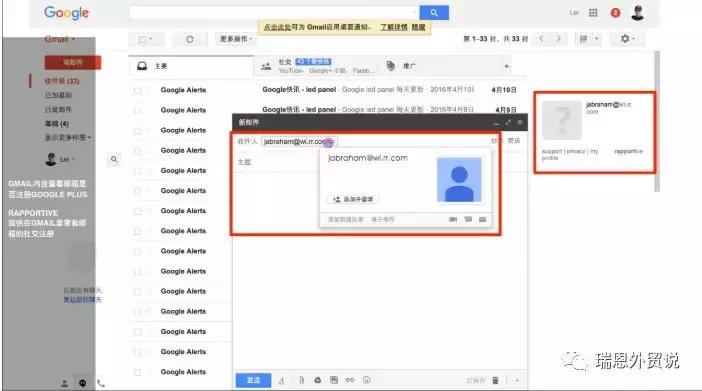Image resolution: width=702 pixels, height=391 pixels.
Task: Switch to the 推广 tab
Action: click(439, 66)
